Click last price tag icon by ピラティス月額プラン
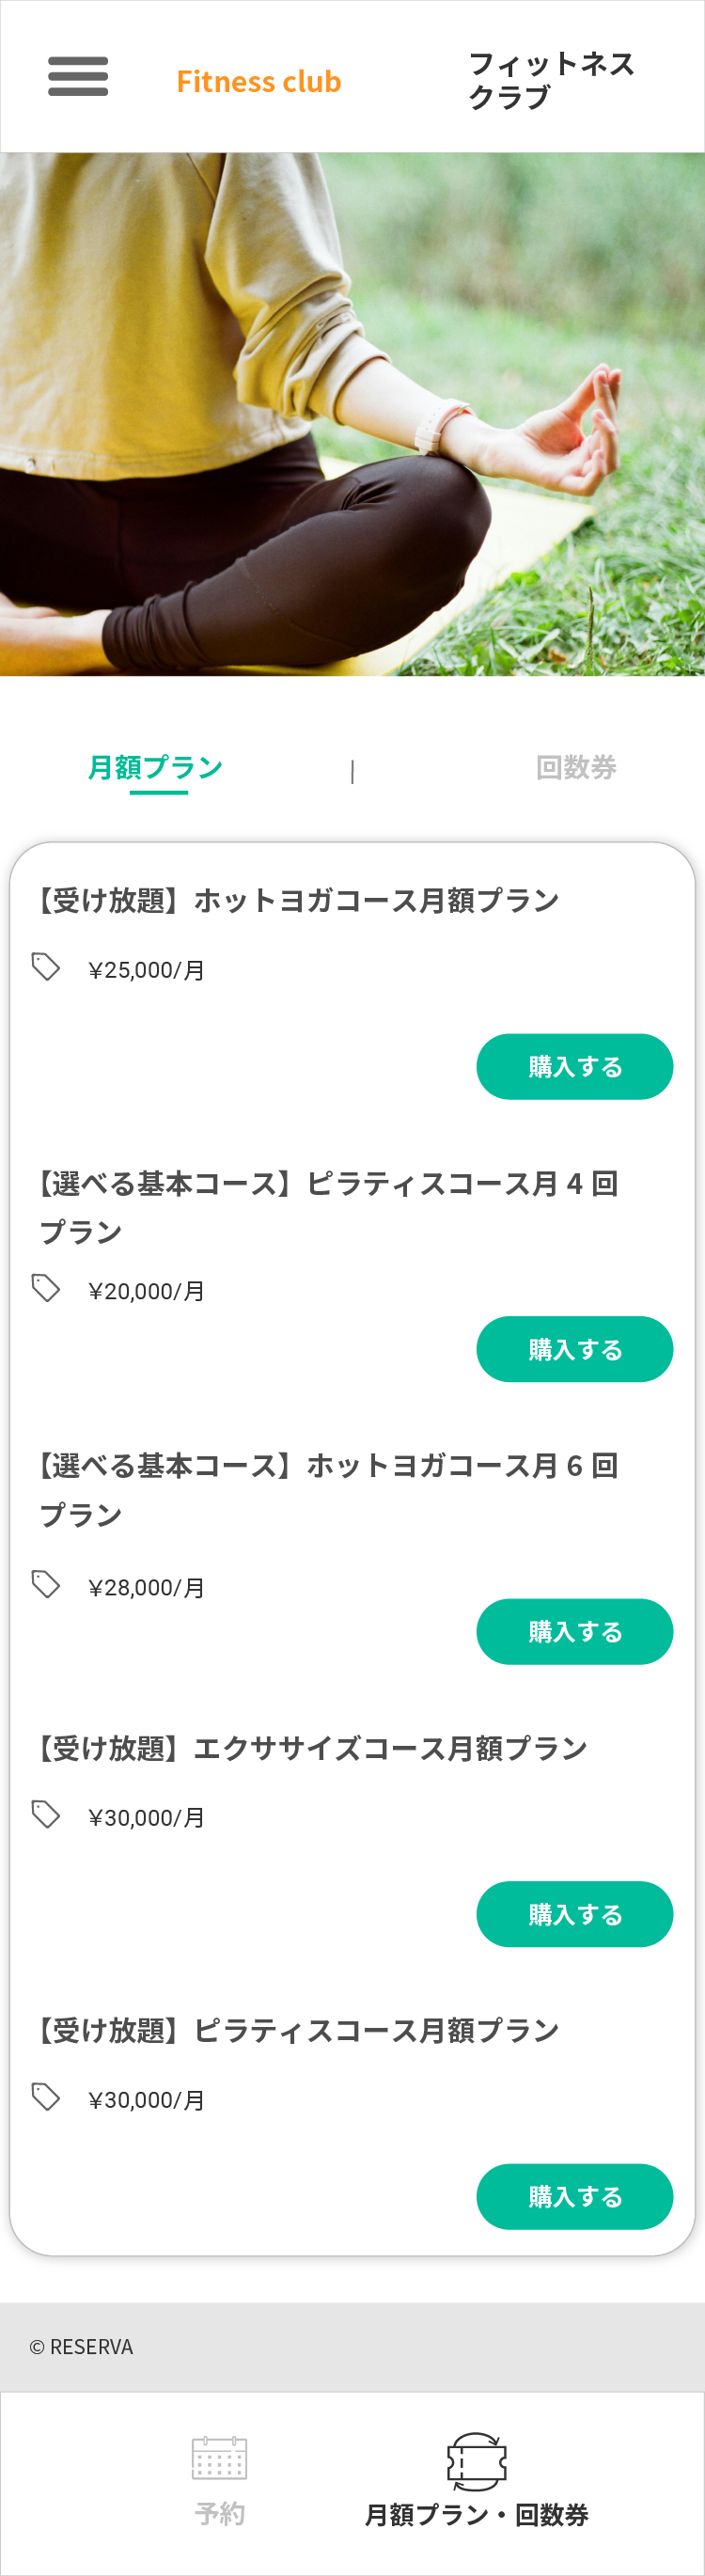Image resolution: width=705 pixels, height=2576 pixels. coord(46,2097)
